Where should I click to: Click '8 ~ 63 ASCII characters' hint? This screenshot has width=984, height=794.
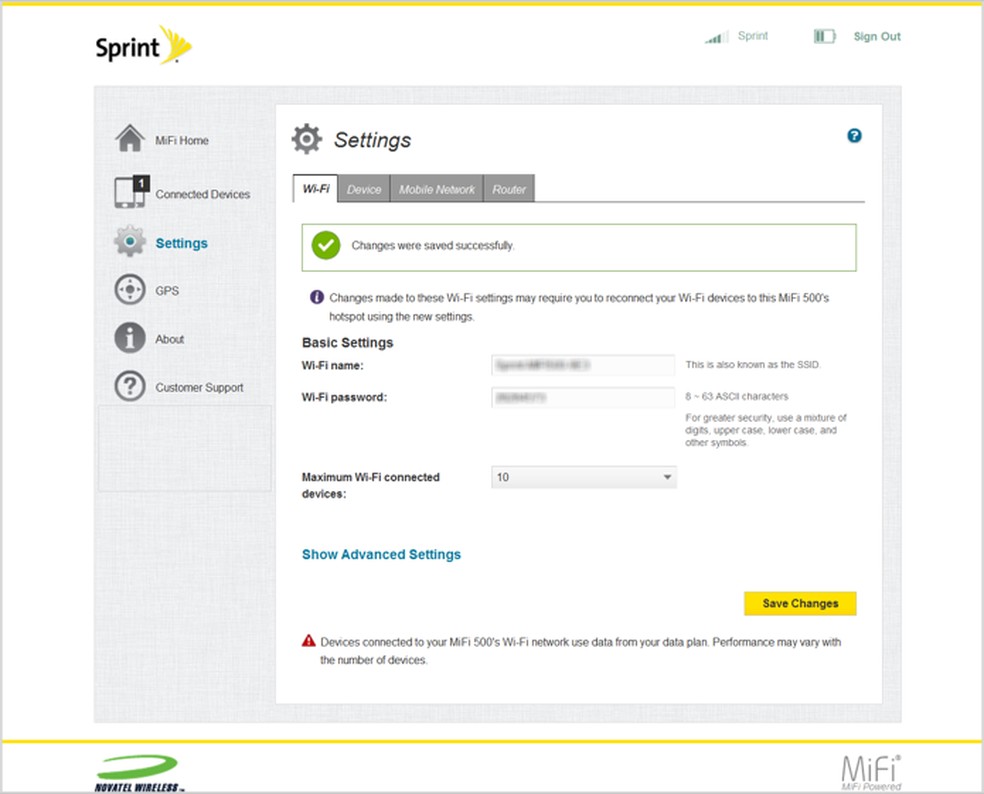pyautogui.click(x=737, y=396)
